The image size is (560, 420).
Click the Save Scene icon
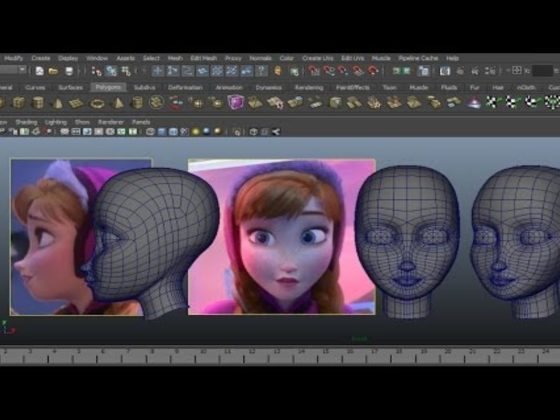point(69,71)
